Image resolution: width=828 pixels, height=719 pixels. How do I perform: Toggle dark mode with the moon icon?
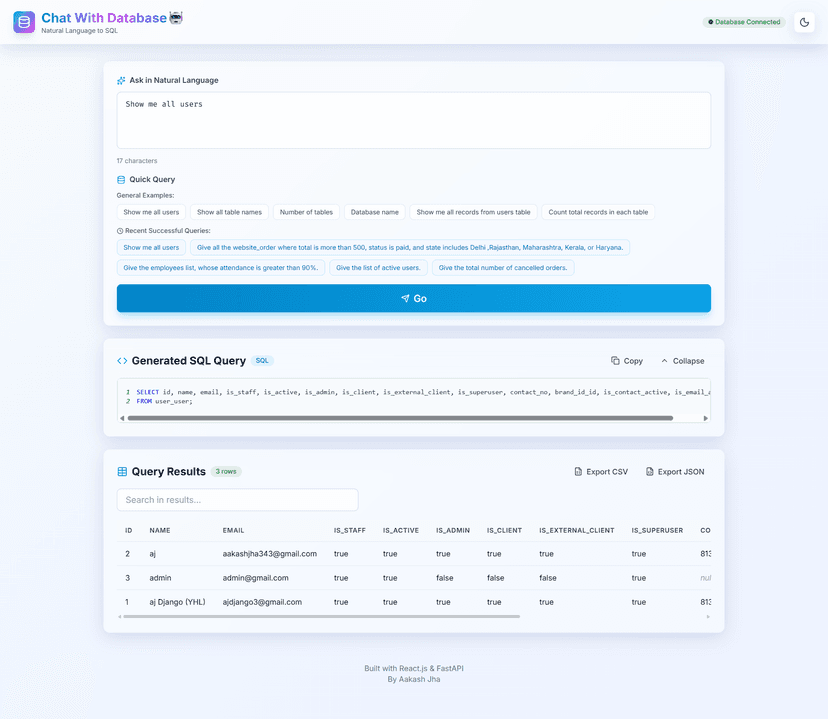(804, 22)
